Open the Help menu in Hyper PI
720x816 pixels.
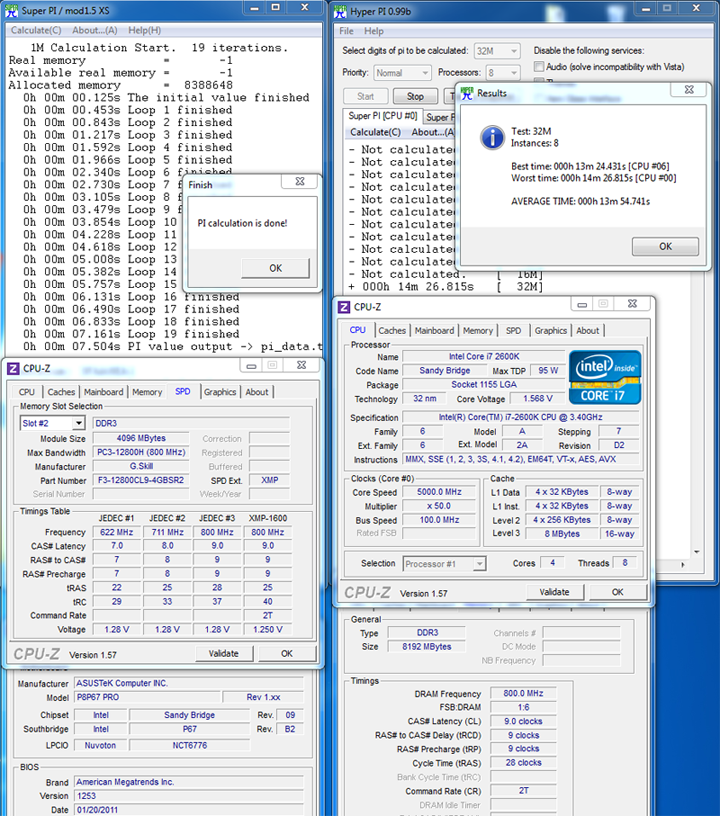tap(374, 31)
